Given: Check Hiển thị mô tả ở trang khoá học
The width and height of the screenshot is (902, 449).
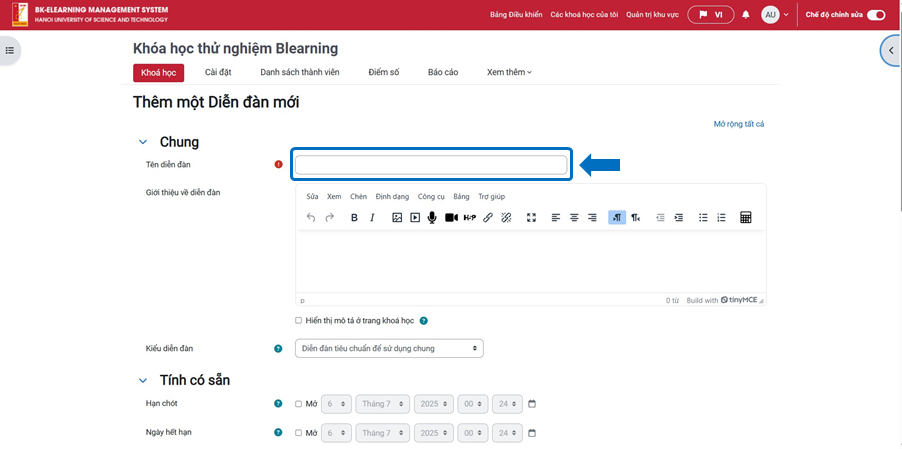Looking at the screenshot, I should [x=298, y=321].
